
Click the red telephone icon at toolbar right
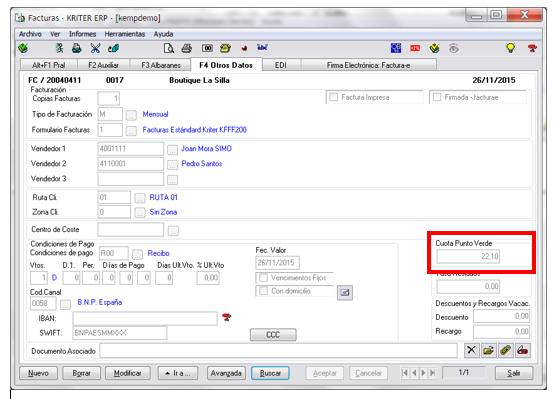(x=532, y=48)
